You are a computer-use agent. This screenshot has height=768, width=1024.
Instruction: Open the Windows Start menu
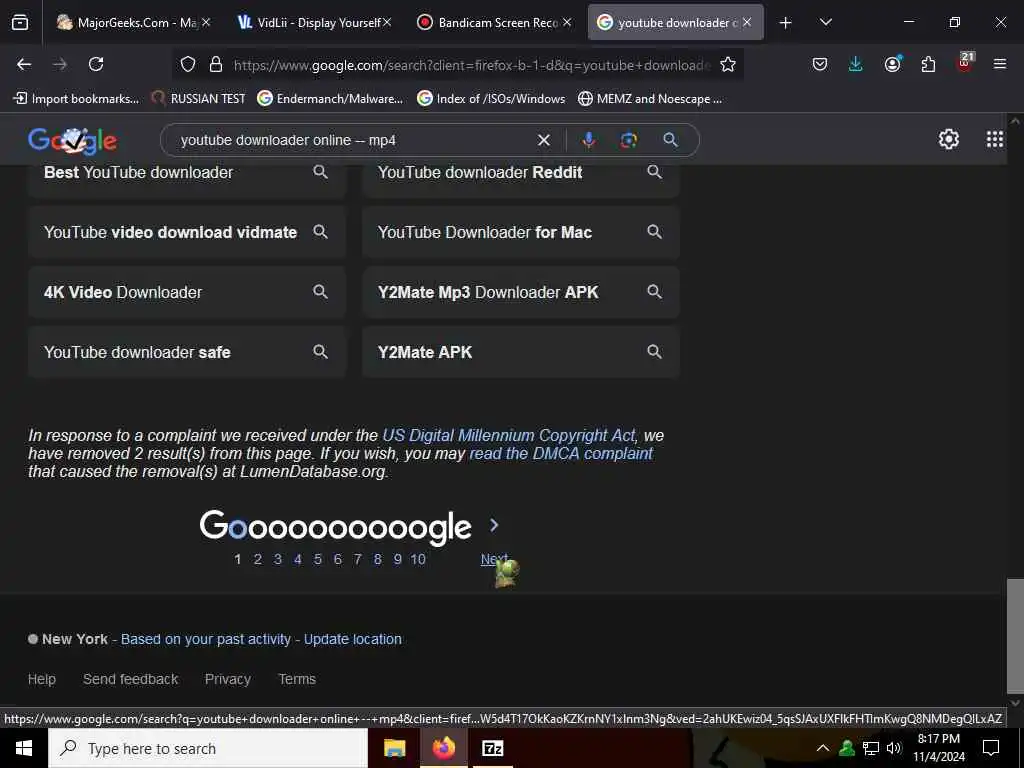coord(24,748)
